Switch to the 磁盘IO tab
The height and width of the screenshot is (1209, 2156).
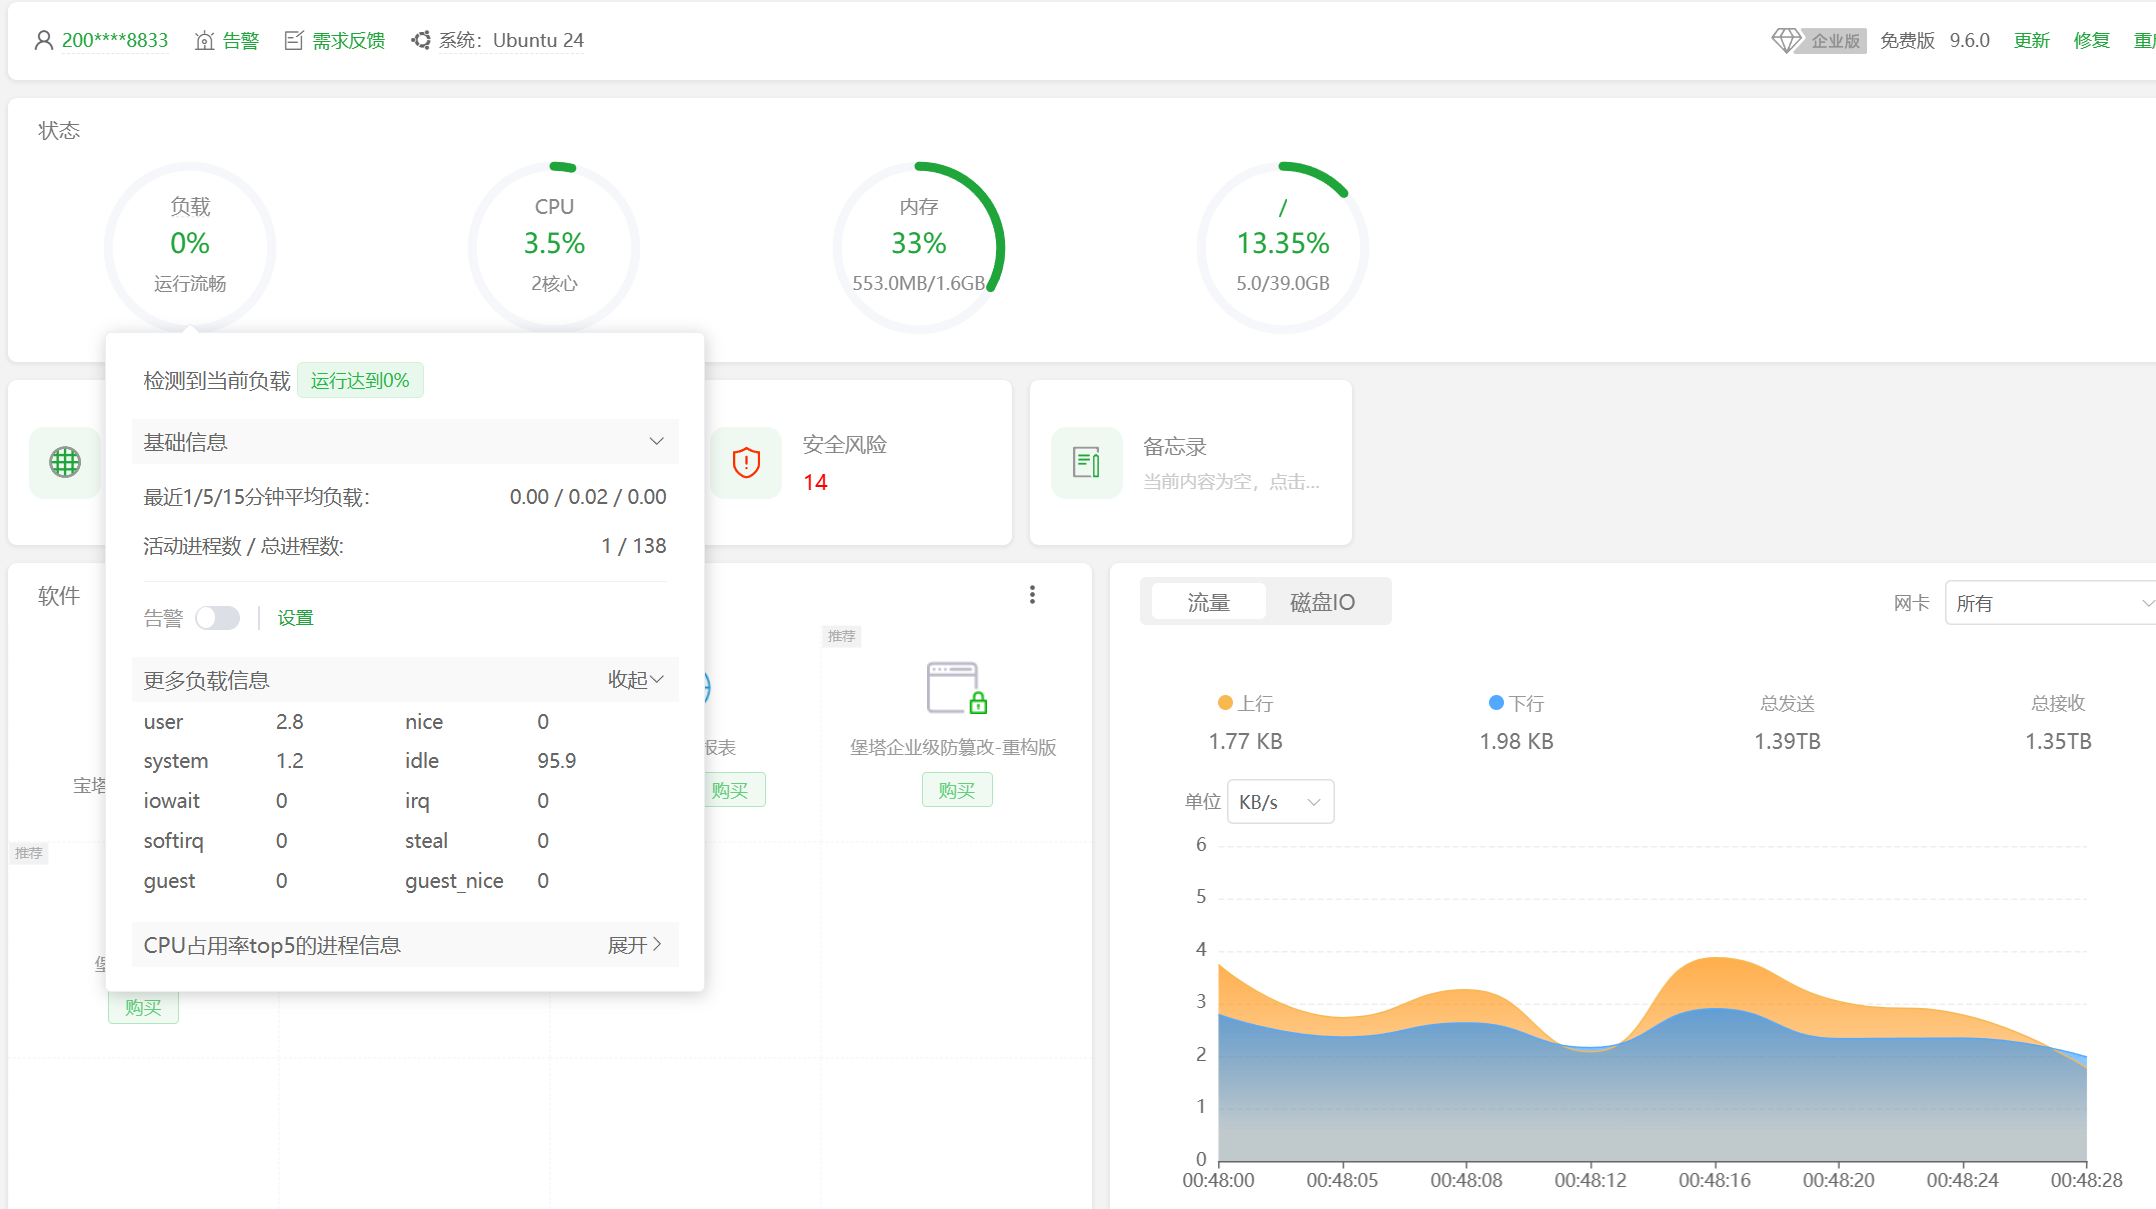pyautogui.click(x=1322, y=601)
